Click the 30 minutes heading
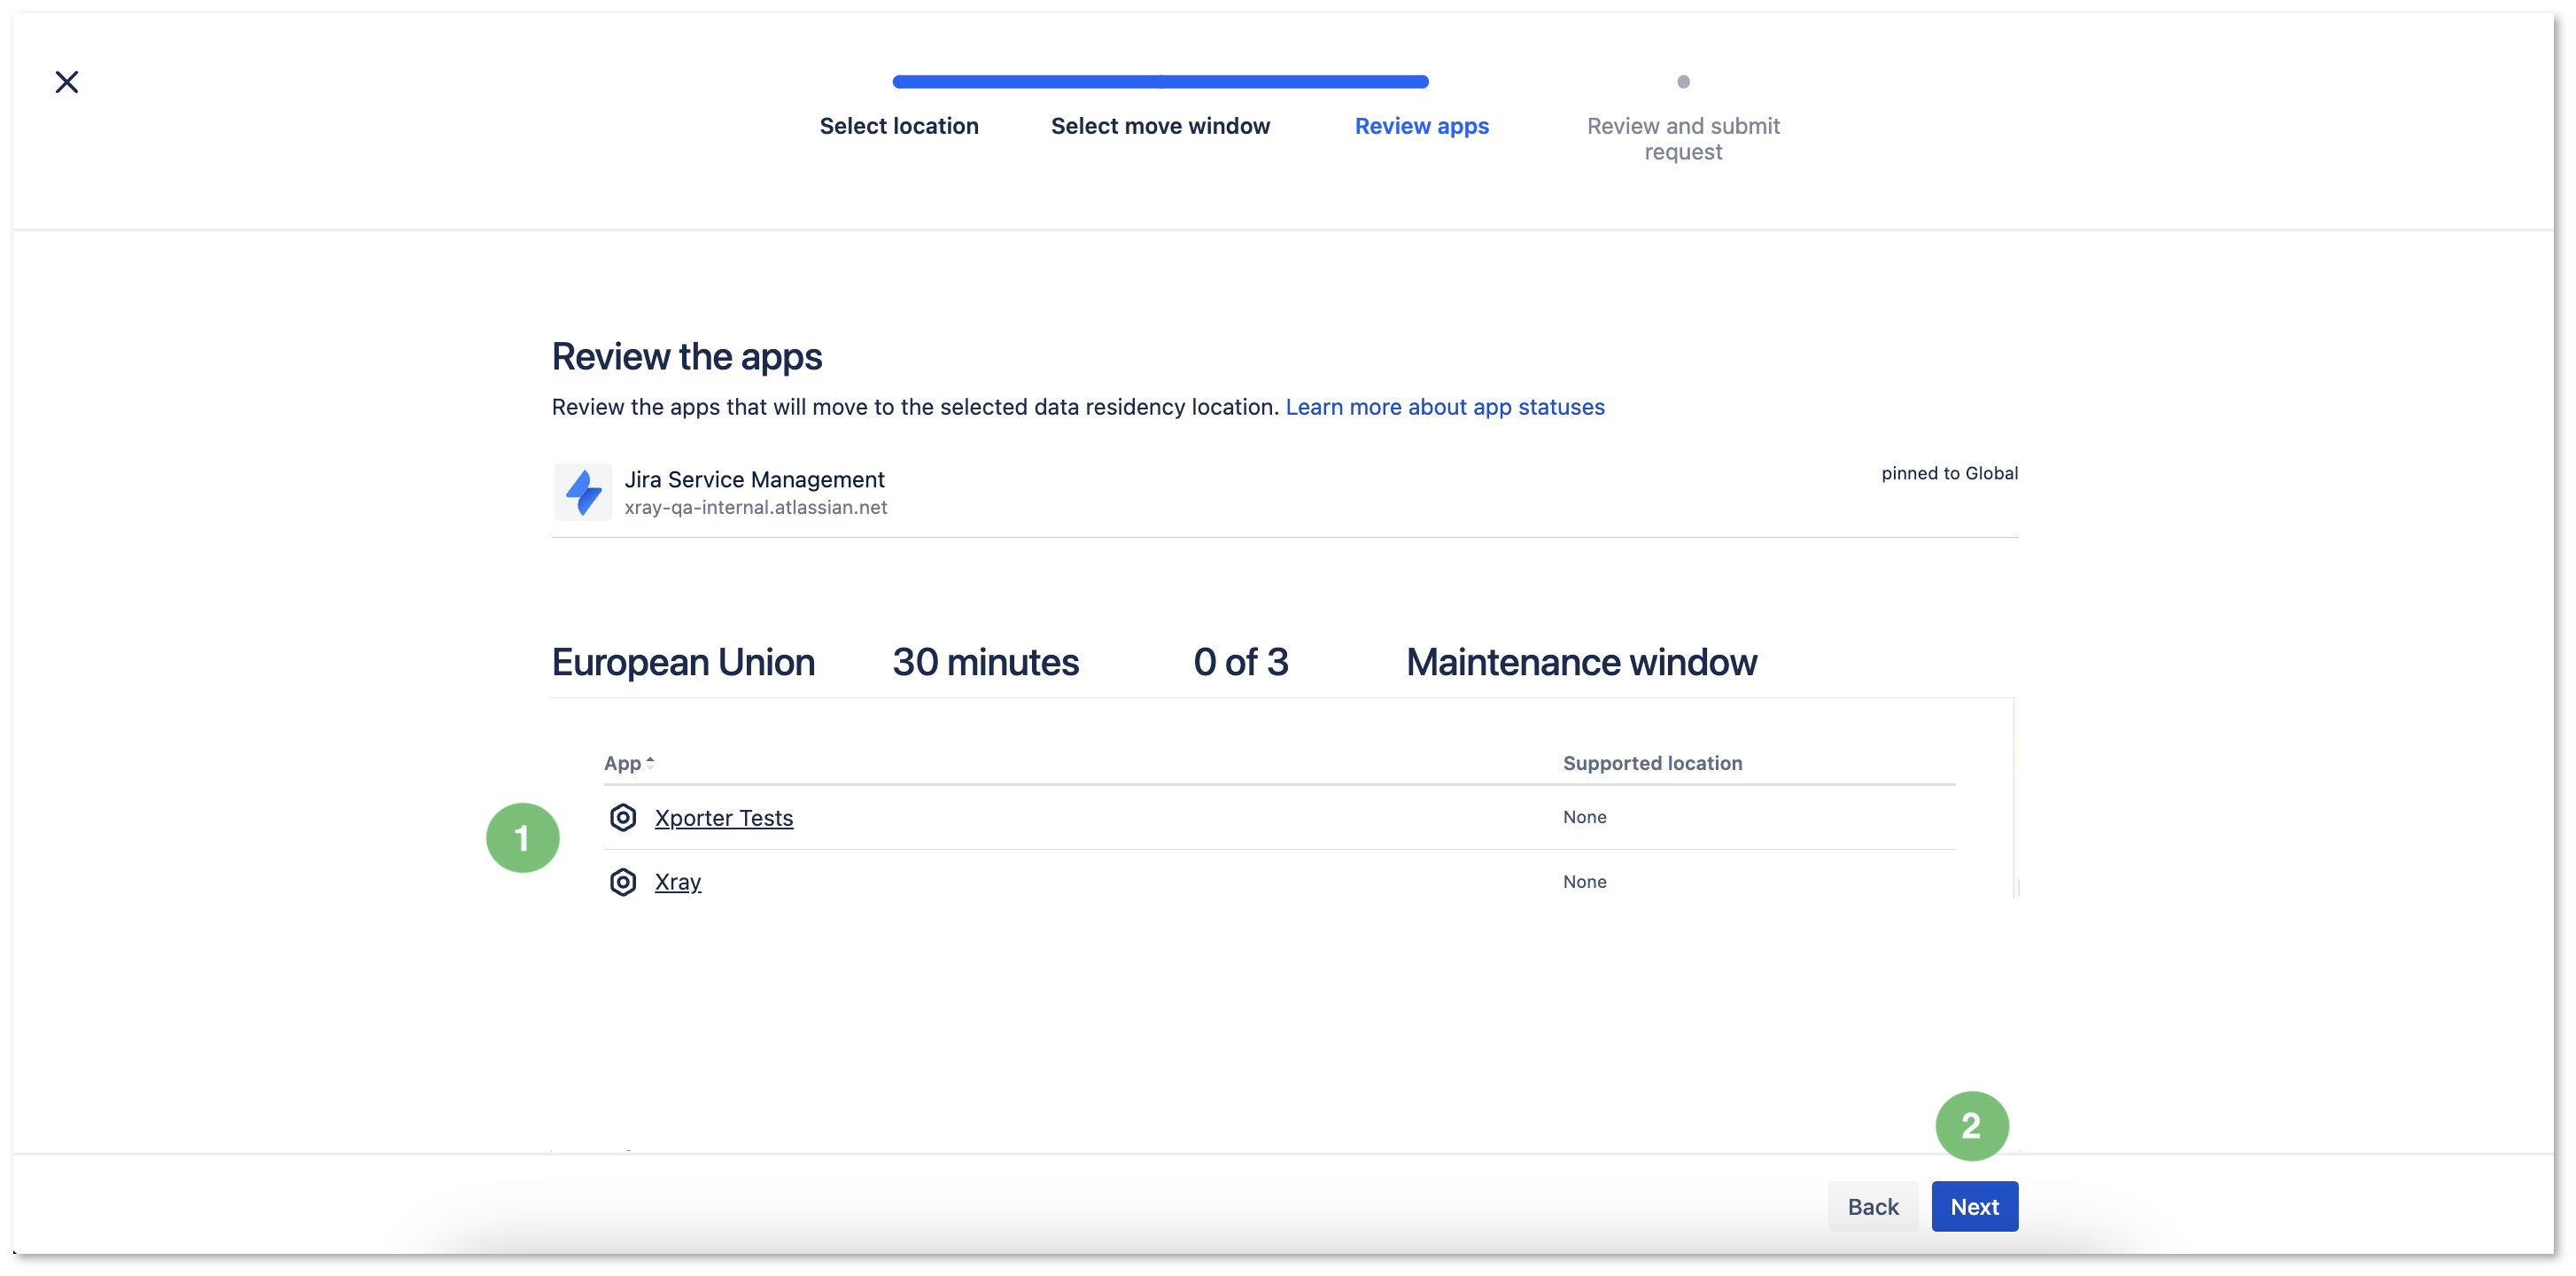Screen dimensions: 2576x1276 coord(985,662)
